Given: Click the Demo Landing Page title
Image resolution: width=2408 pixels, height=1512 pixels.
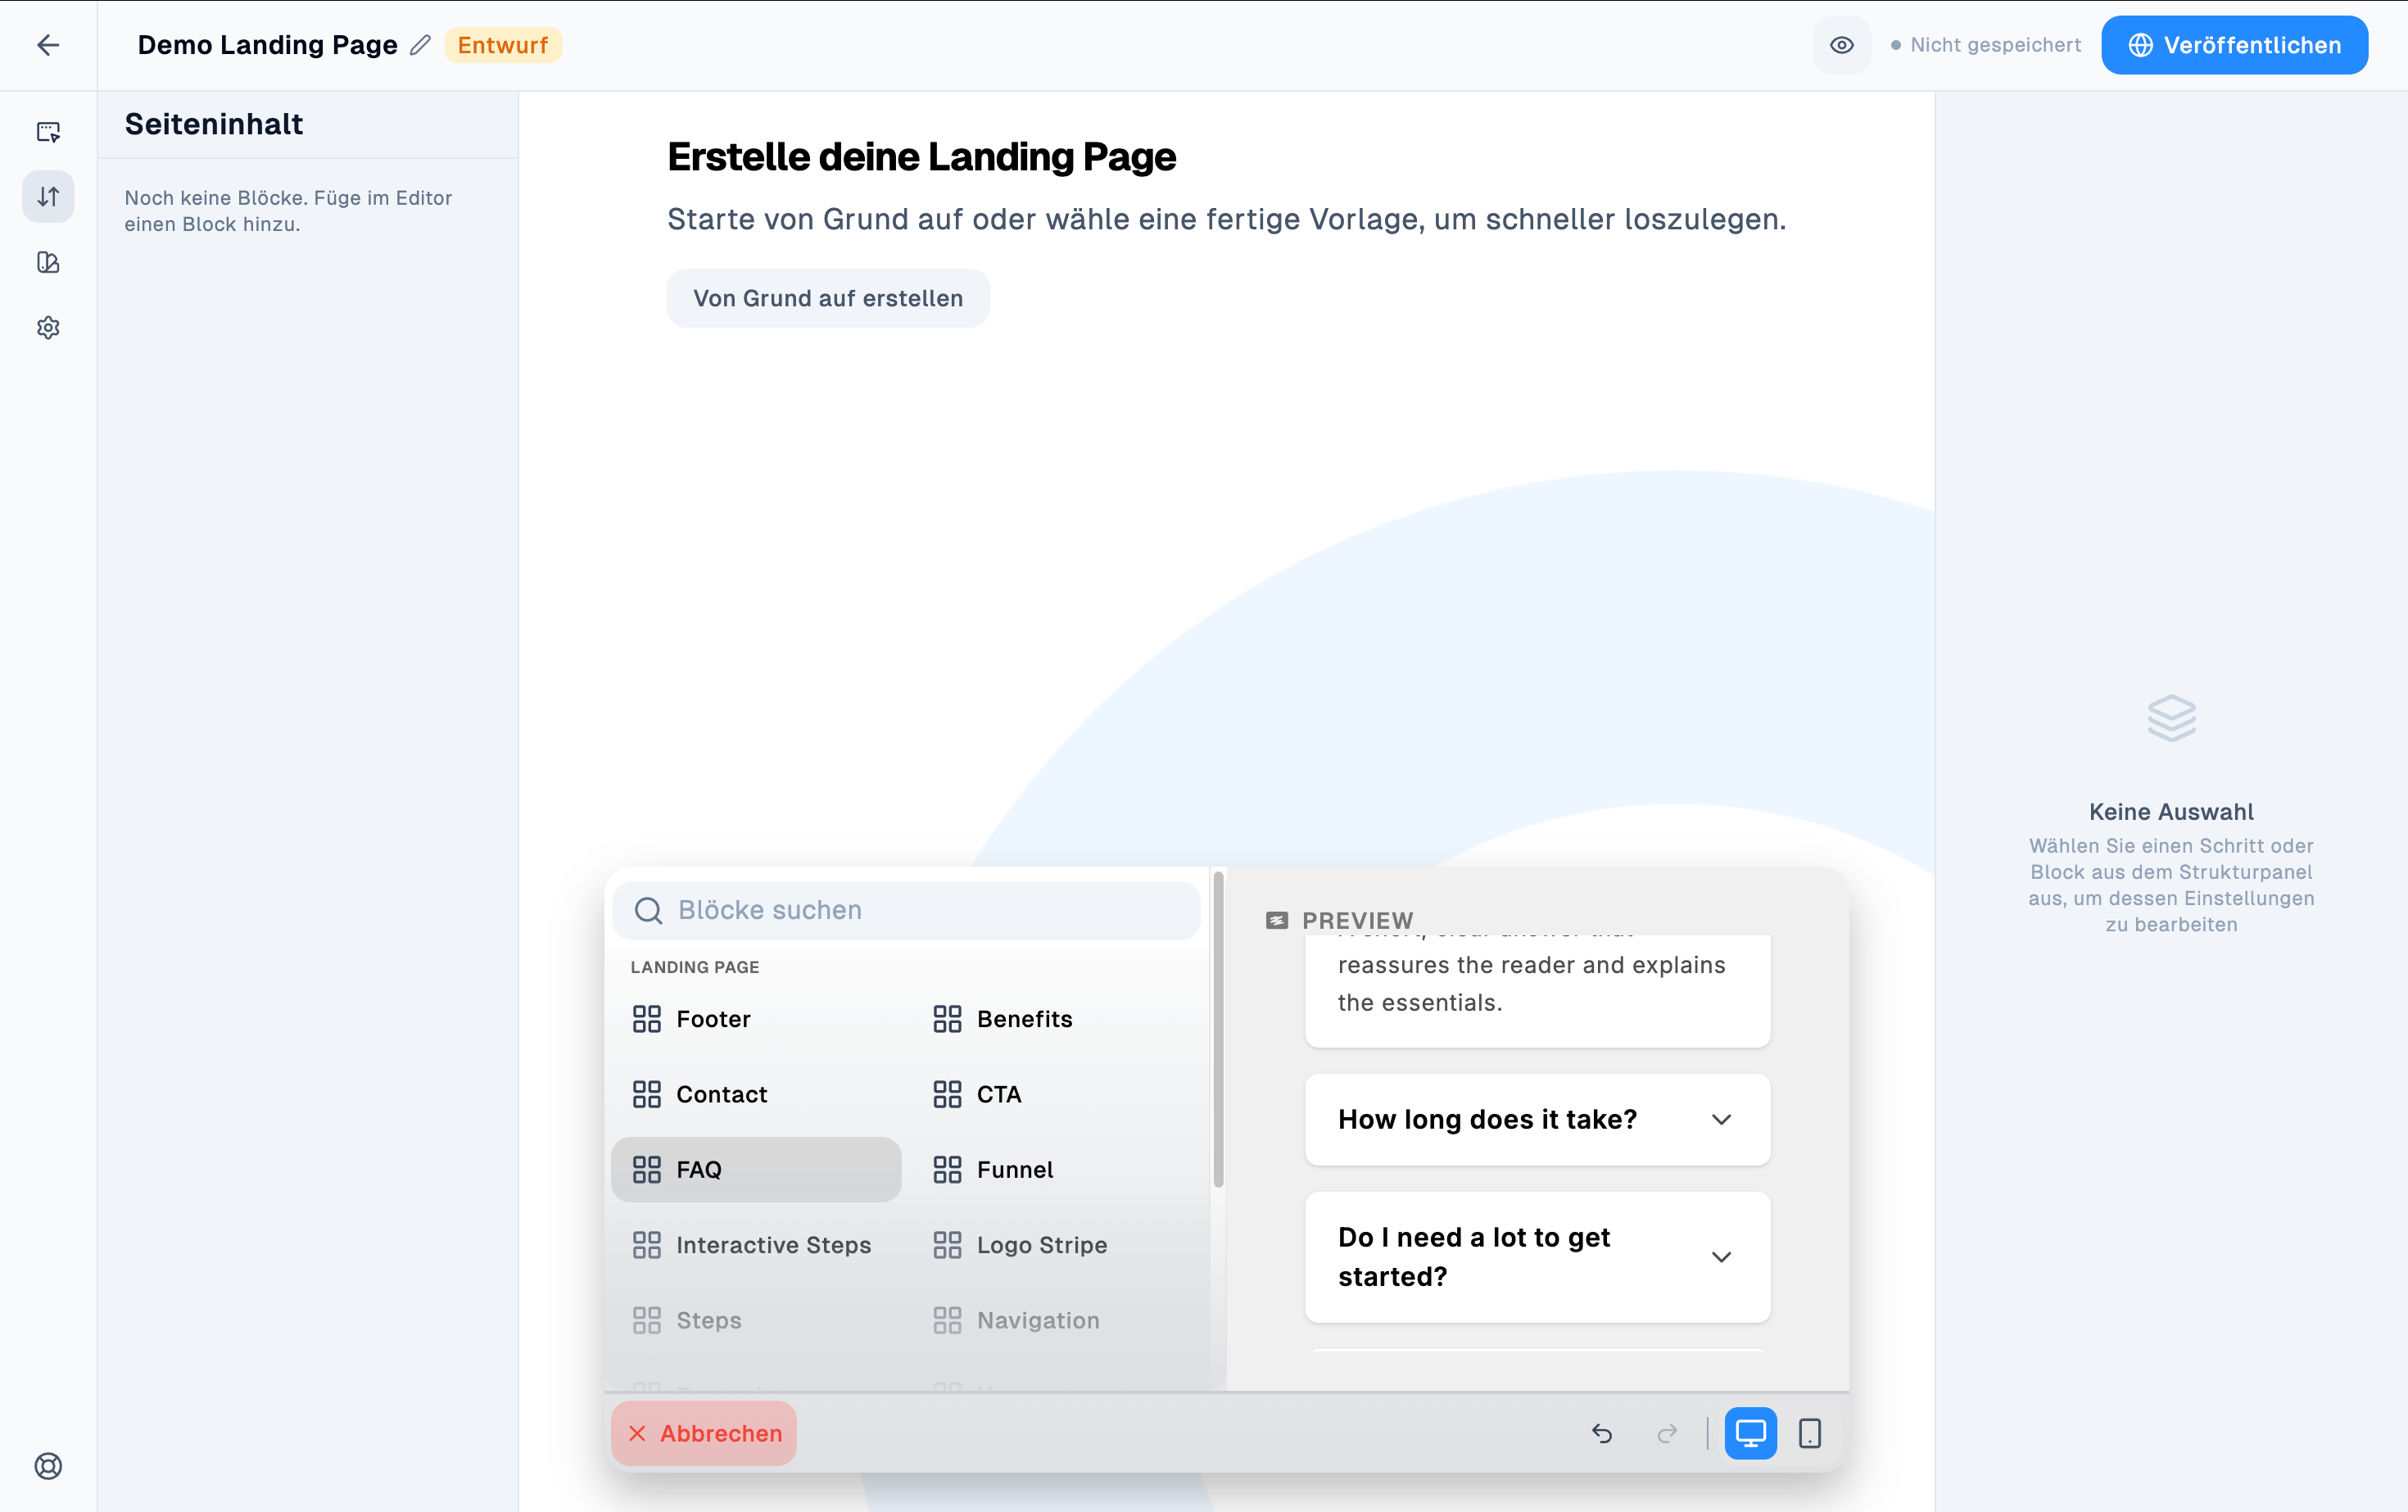Looking at the screenshot, I should [x=267, y=45].
